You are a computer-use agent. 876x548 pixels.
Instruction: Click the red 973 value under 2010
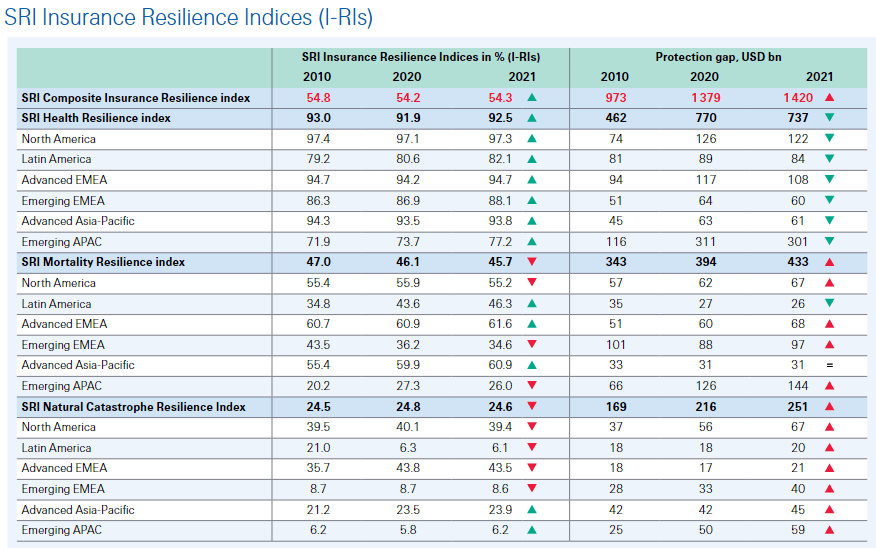click(614, 98)
